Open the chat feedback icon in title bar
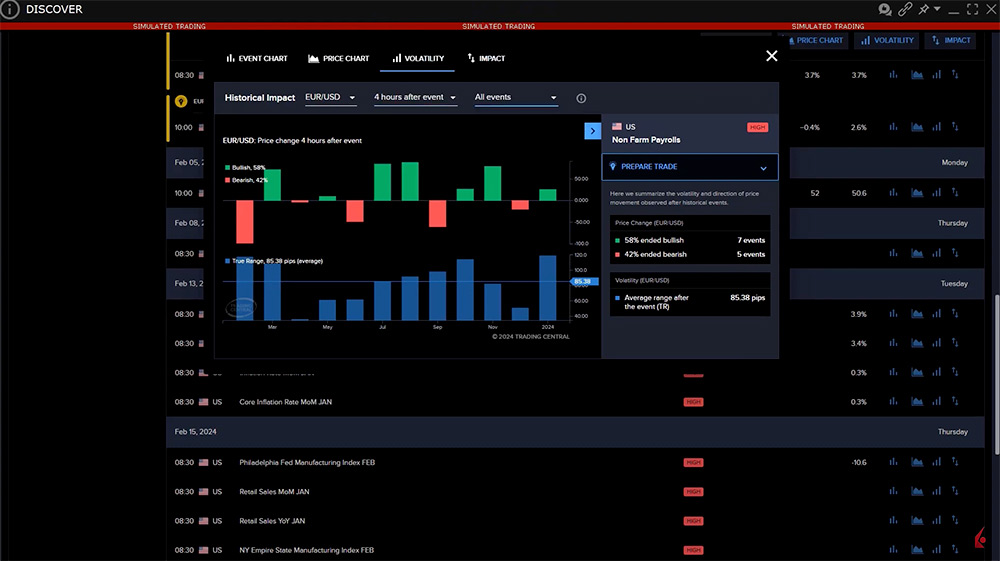Image resolution: width=1000 pixels, height=561 pixels. 885,9
